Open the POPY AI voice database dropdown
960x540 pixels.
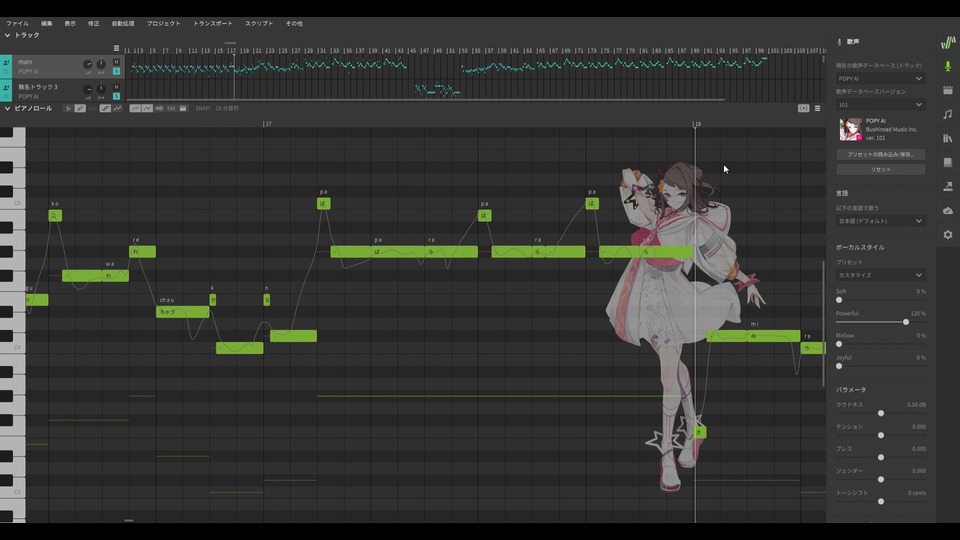click(880, 78)
